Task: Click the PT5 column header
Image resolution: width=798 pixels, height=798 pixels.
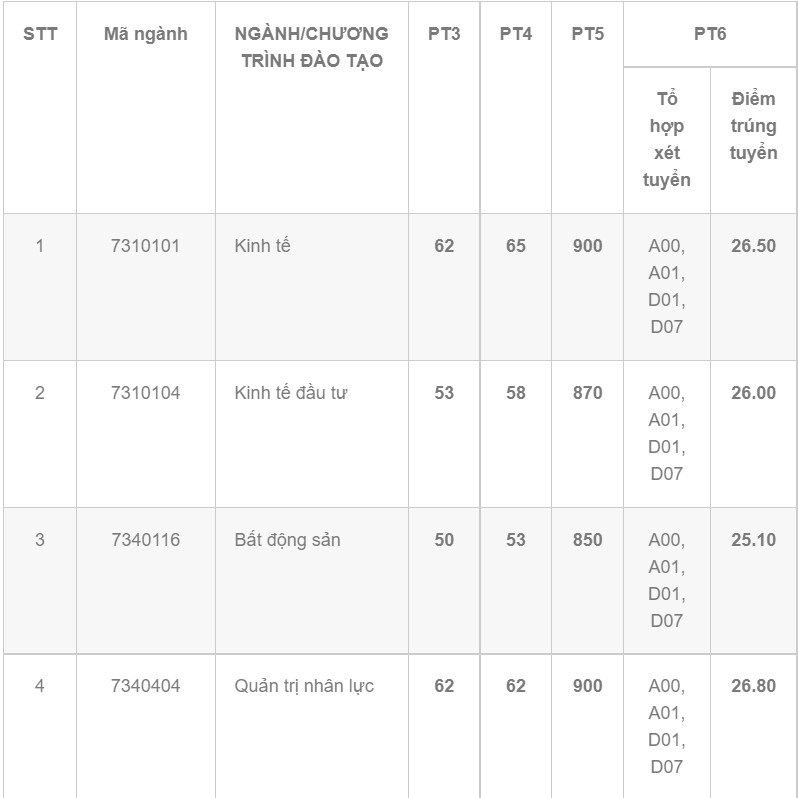Action: 588,34
